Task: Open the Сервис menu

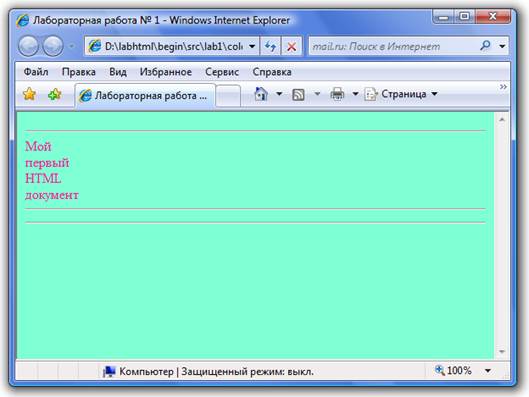Action: pos(222,72)
